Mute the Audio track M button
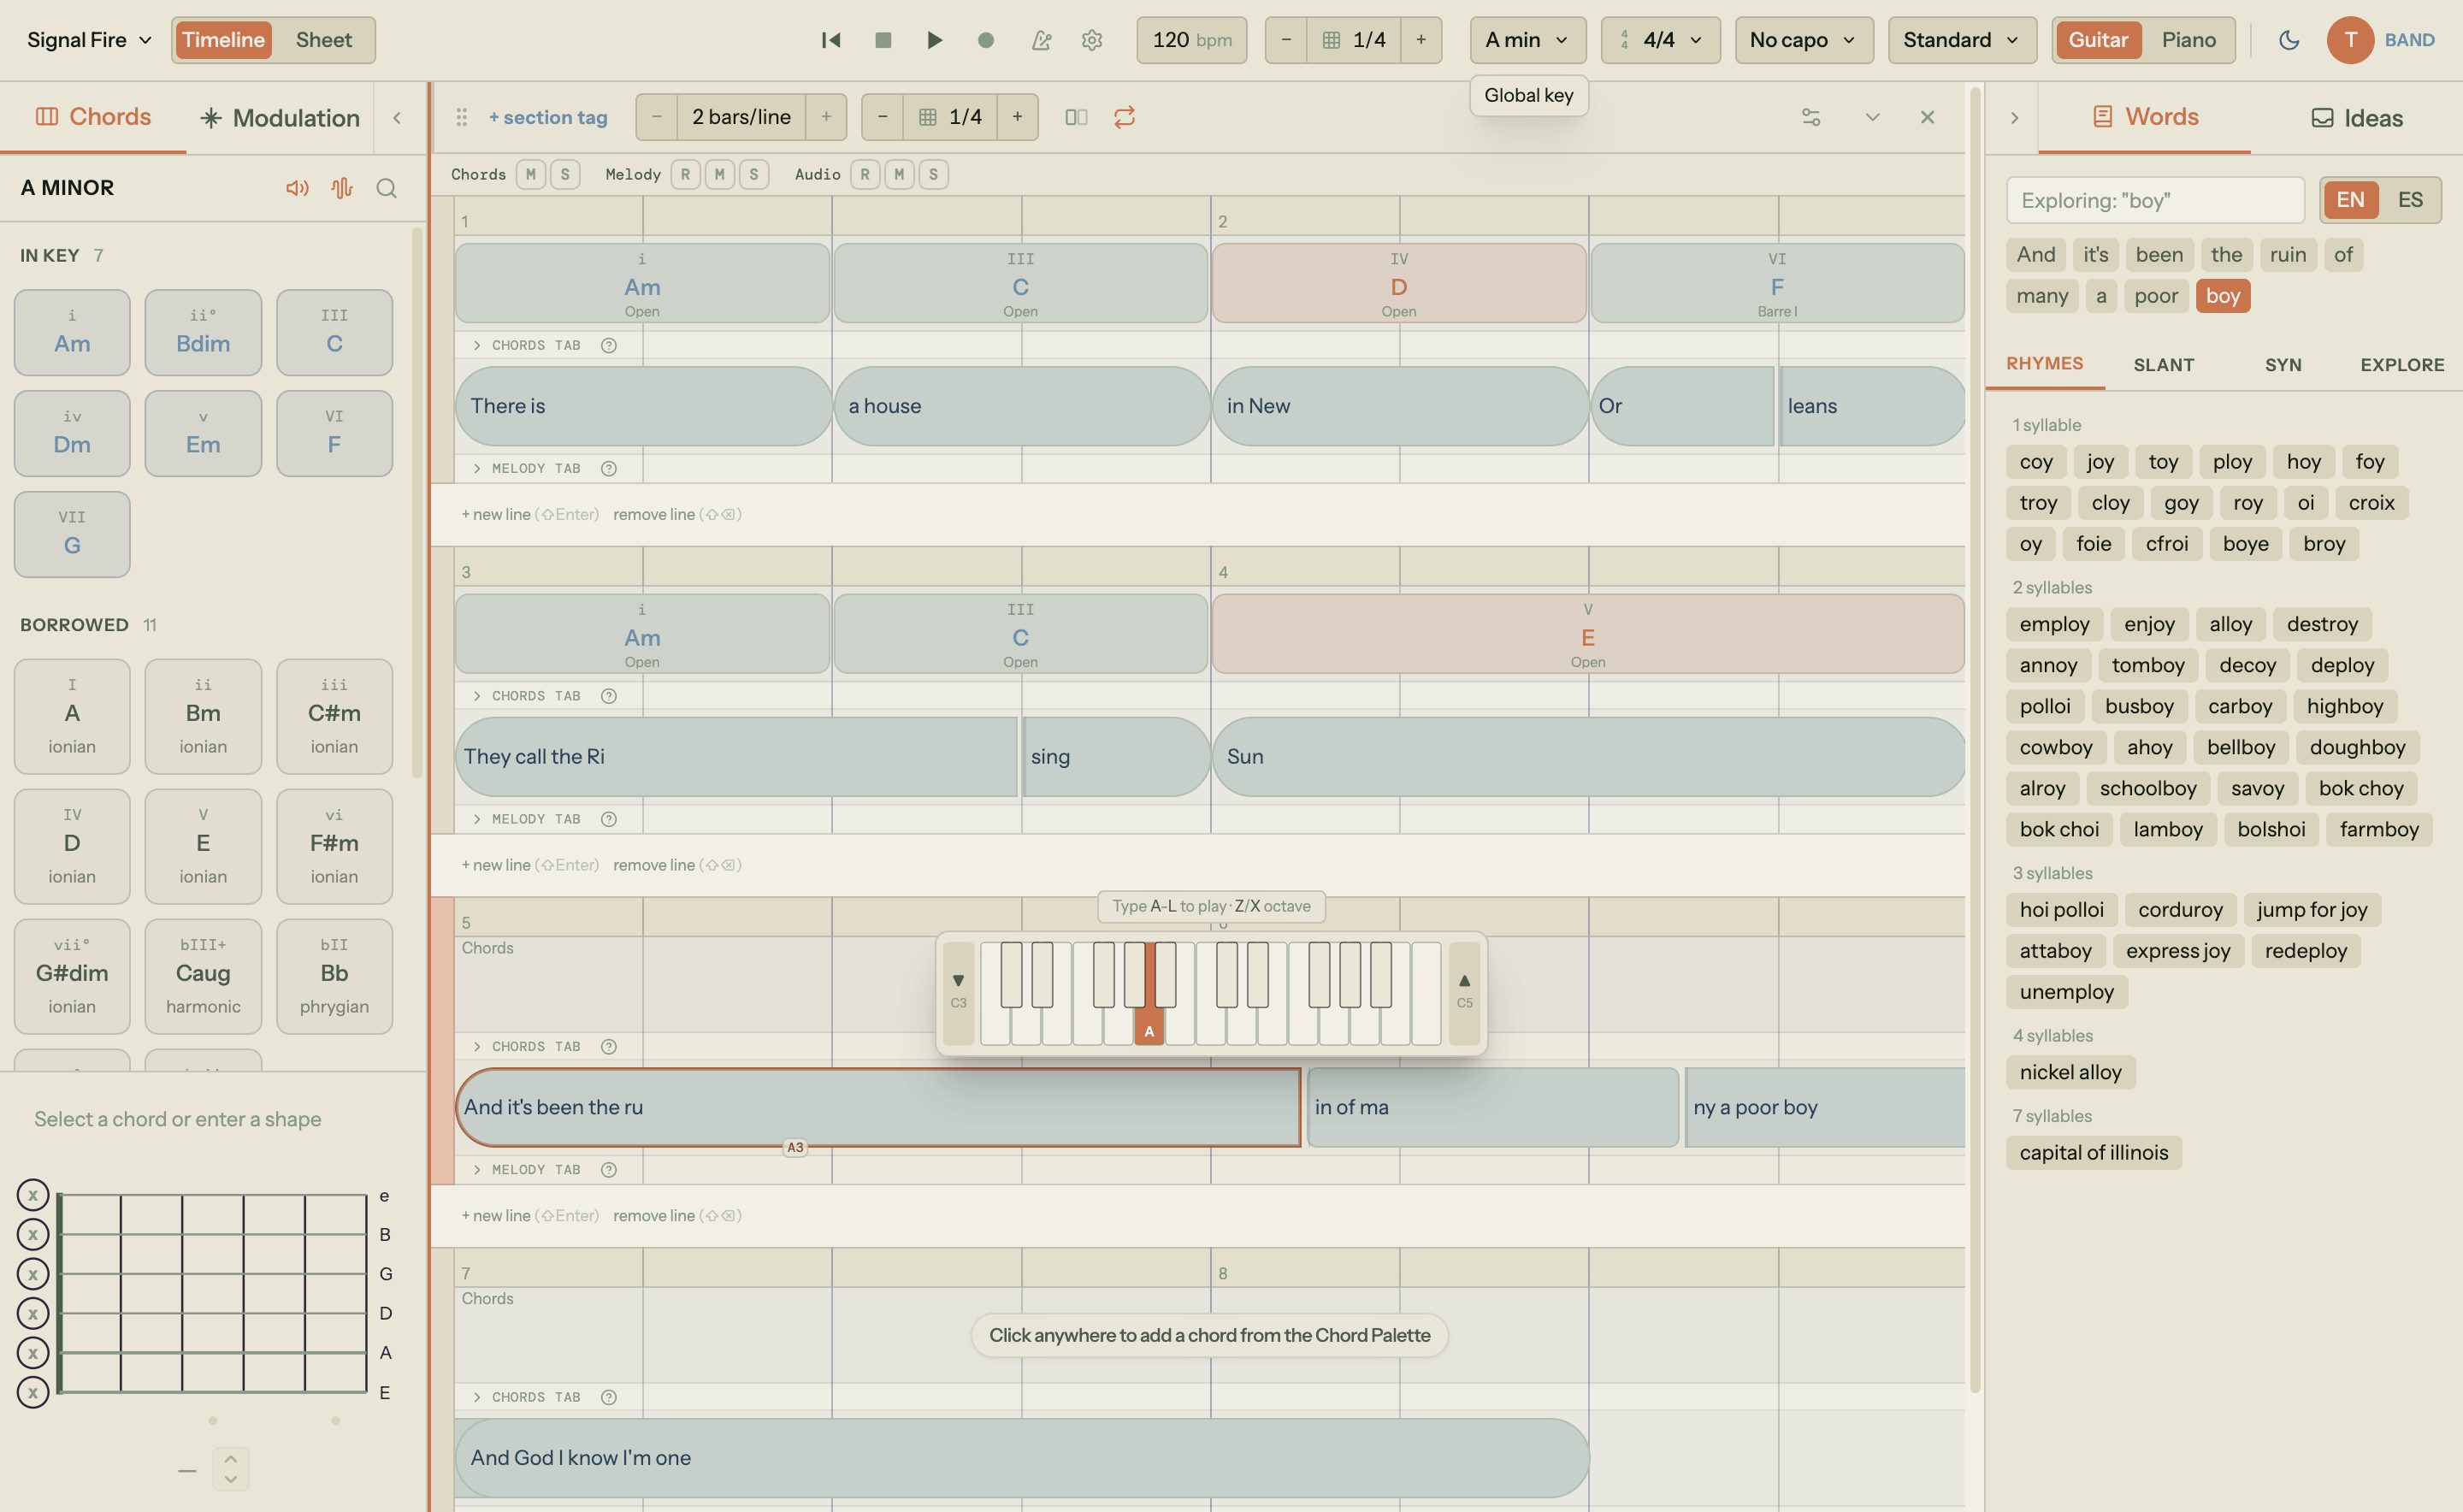Viewport: 2463px width, 1512px height. click(x=899, y=174)
